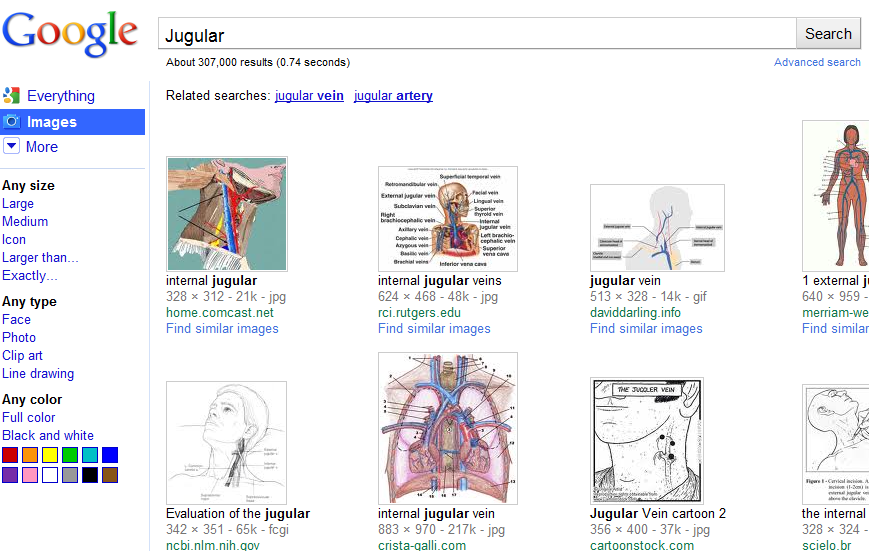
Task: Find similar images for rci.rutgers.edu result
Action: (x=434, y=329)
